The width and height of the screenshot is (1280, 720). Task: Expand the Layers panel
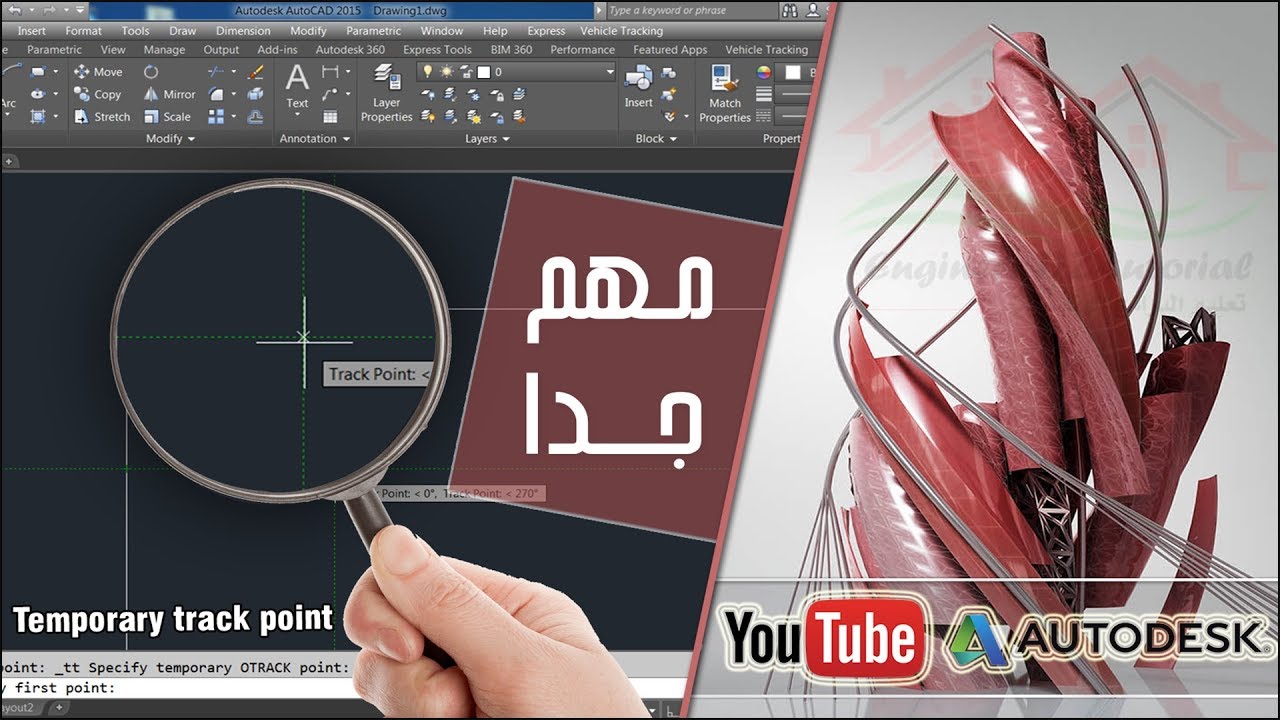[x=487, y=139]
